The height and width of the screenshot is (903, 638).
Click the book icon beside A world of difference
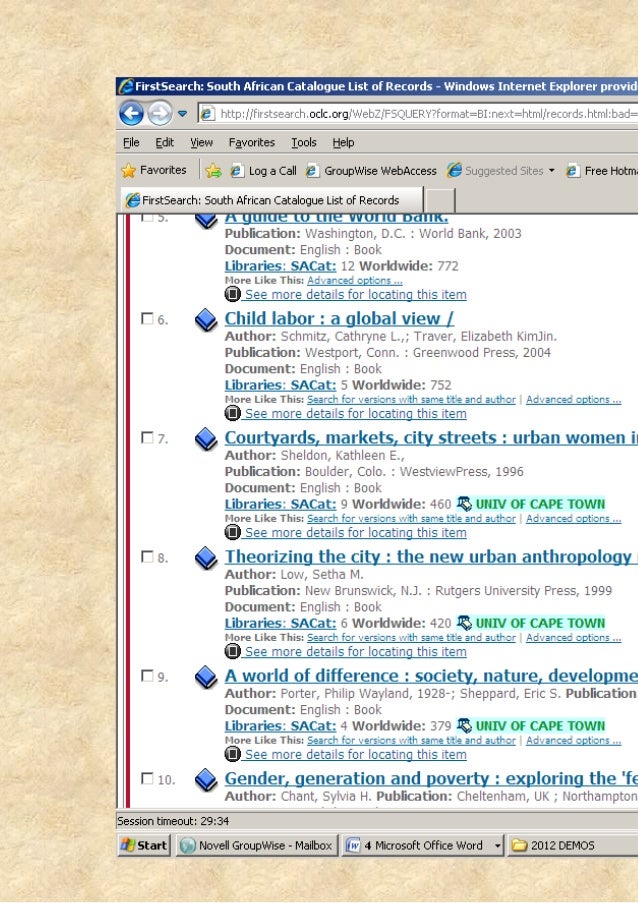pyautogui.click(x=206, y=677)
